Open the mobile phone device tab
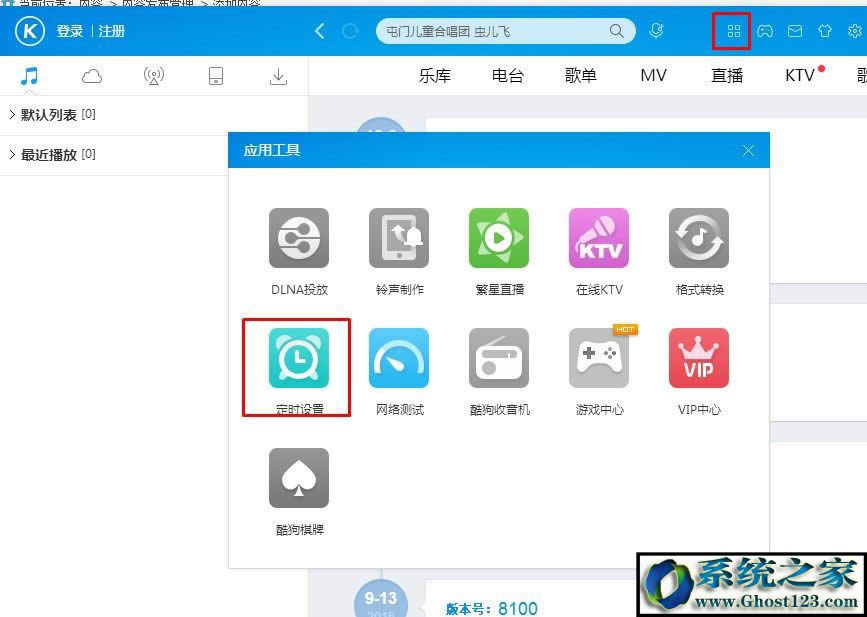The width and height of the screenshot is (867, 617). pos(216,76)
